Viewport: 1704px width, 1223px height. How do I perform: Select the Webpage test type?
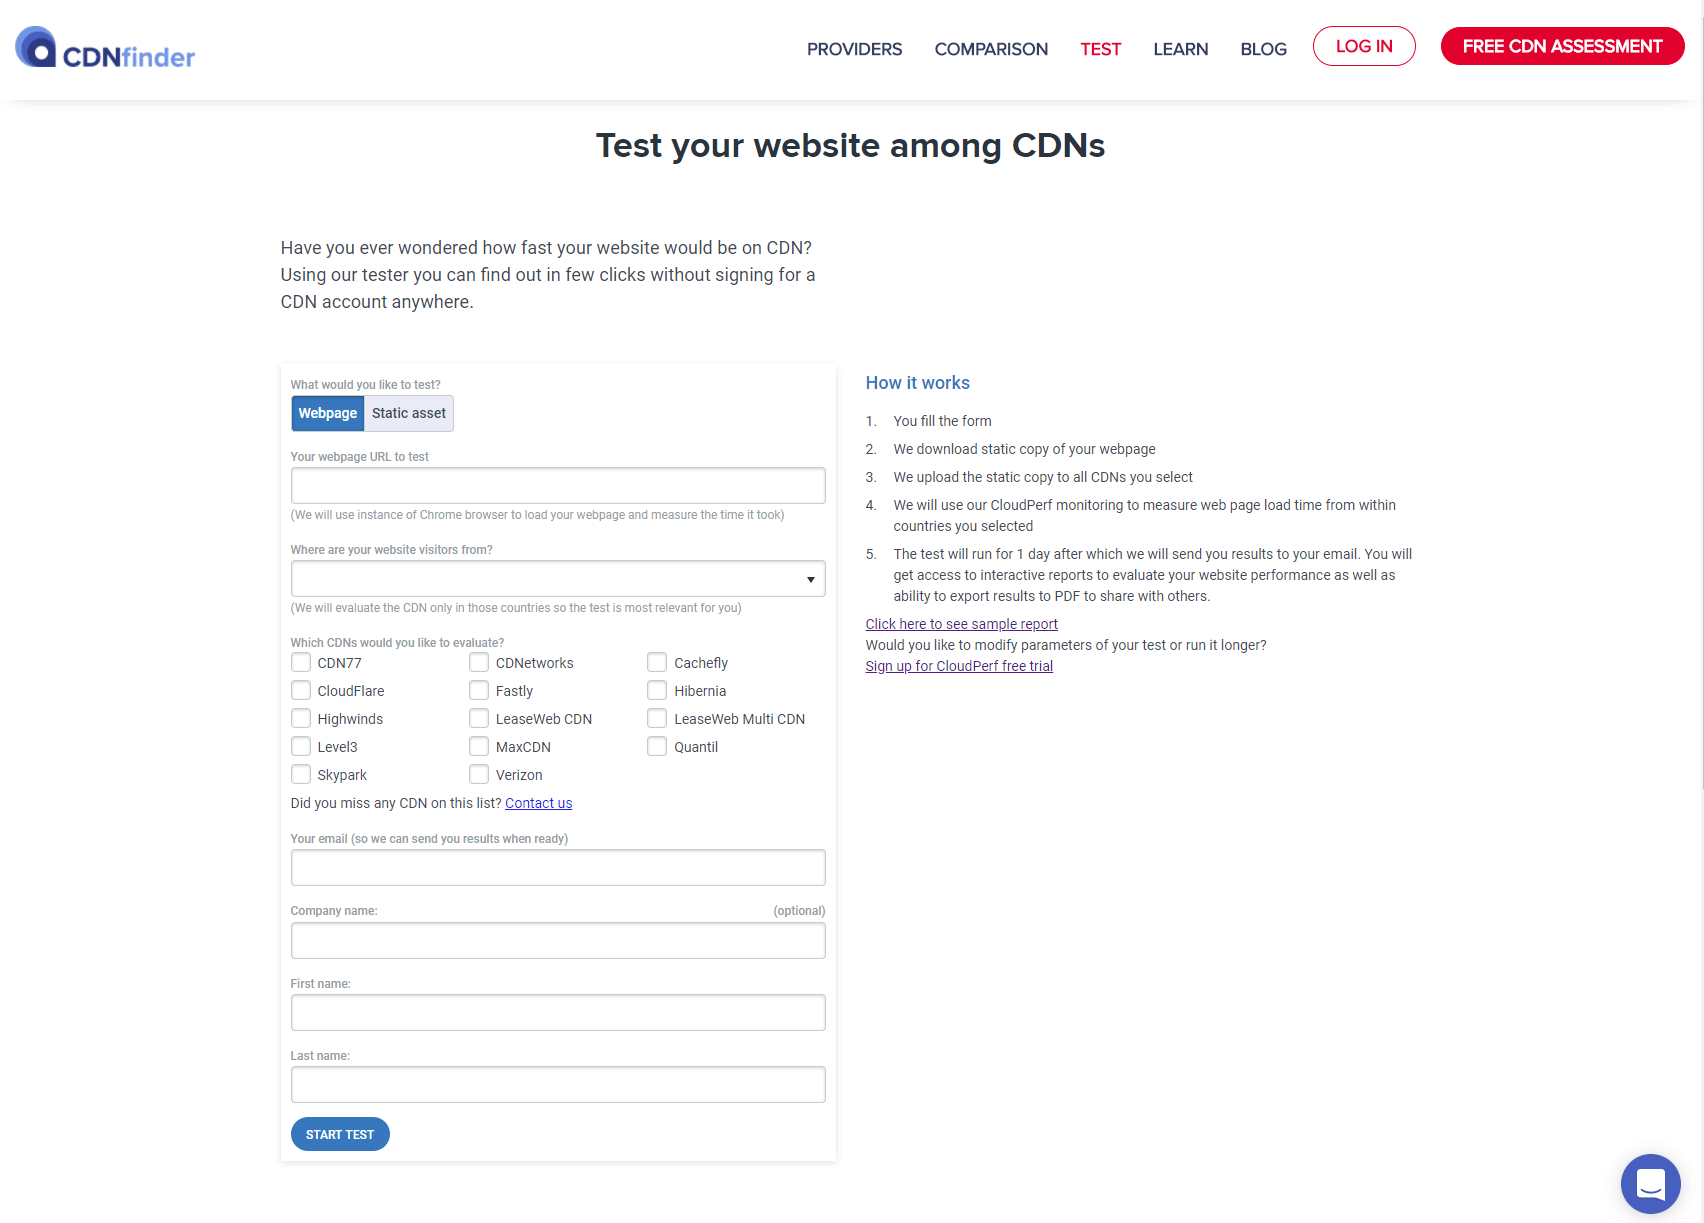(328, 414)
